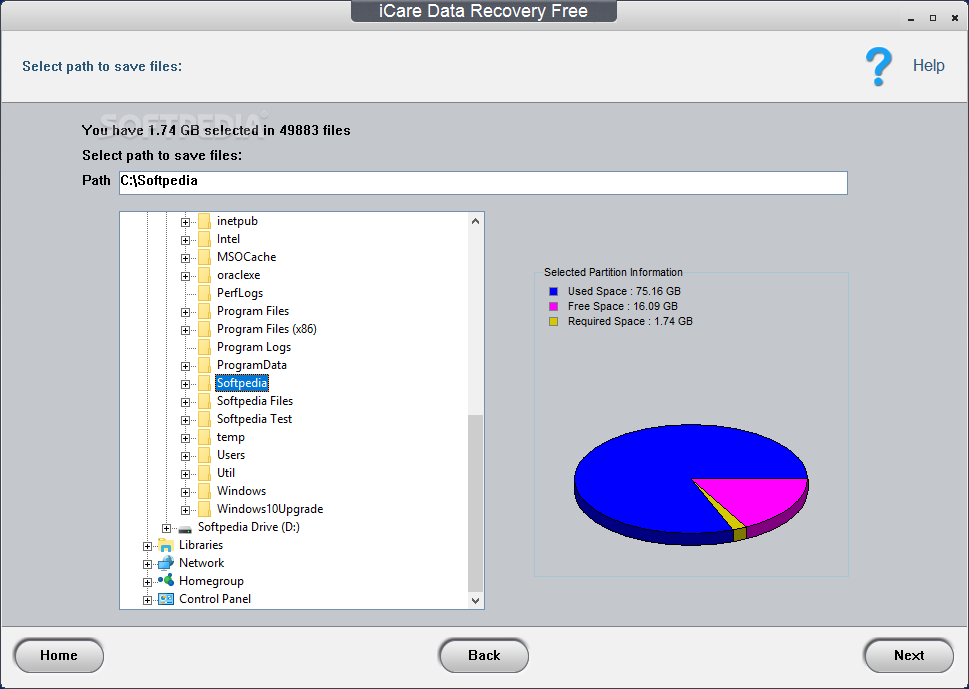Screen dimensions: 969x689
Task: Click the Util folder icon
Action: coord(204,473)
